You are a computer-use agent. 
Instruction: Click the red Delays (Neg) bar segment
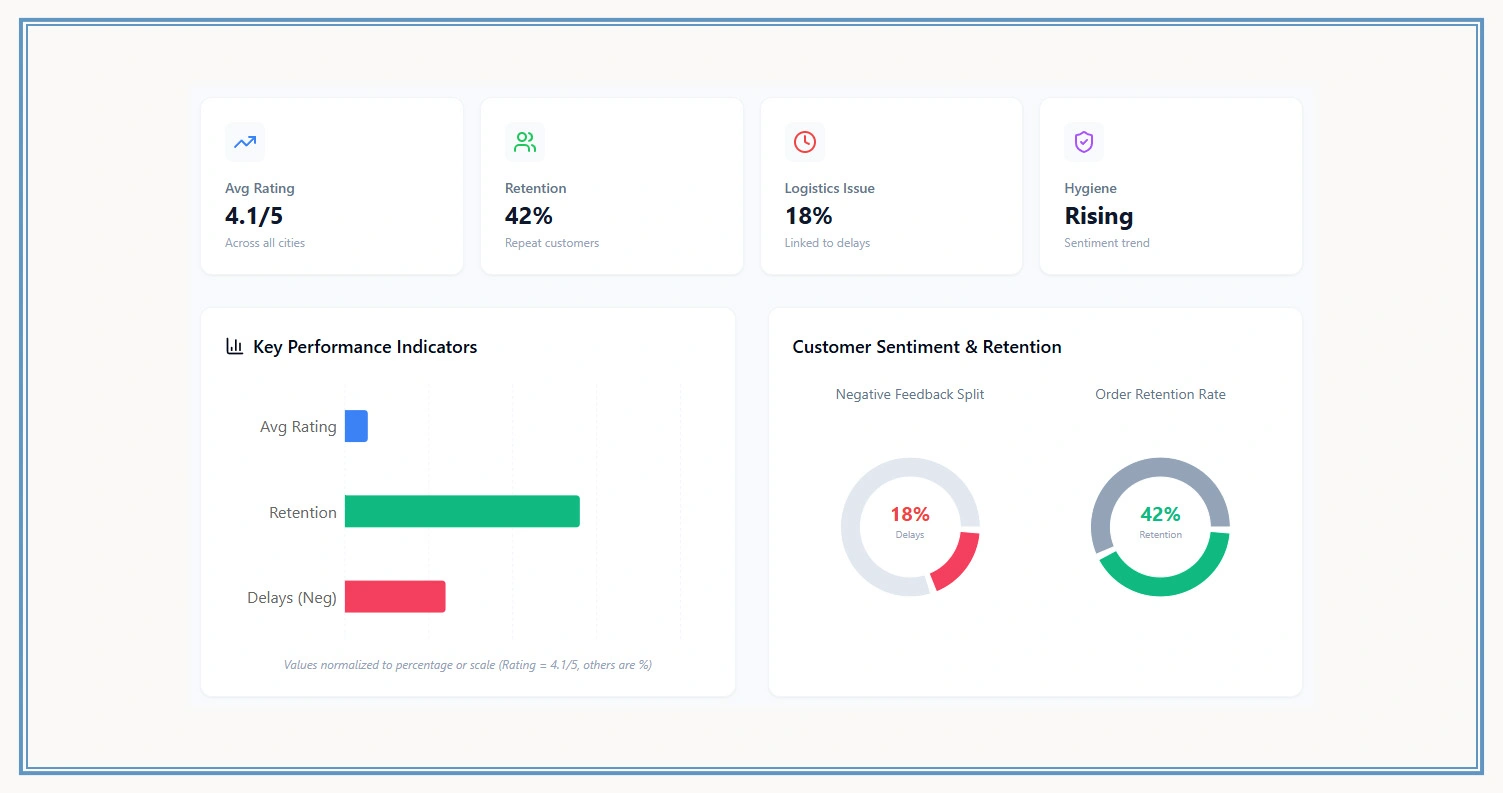[x=395, y=596]
